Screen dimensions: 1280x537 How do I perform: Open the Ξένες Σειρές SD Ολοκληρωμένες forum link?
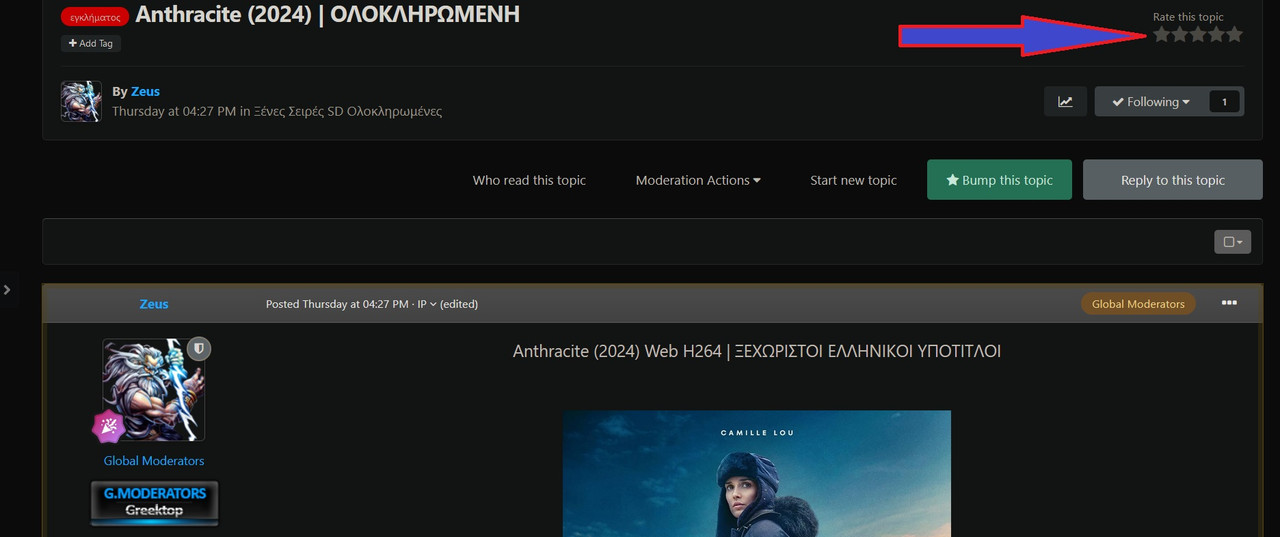(x=348, y=111)
